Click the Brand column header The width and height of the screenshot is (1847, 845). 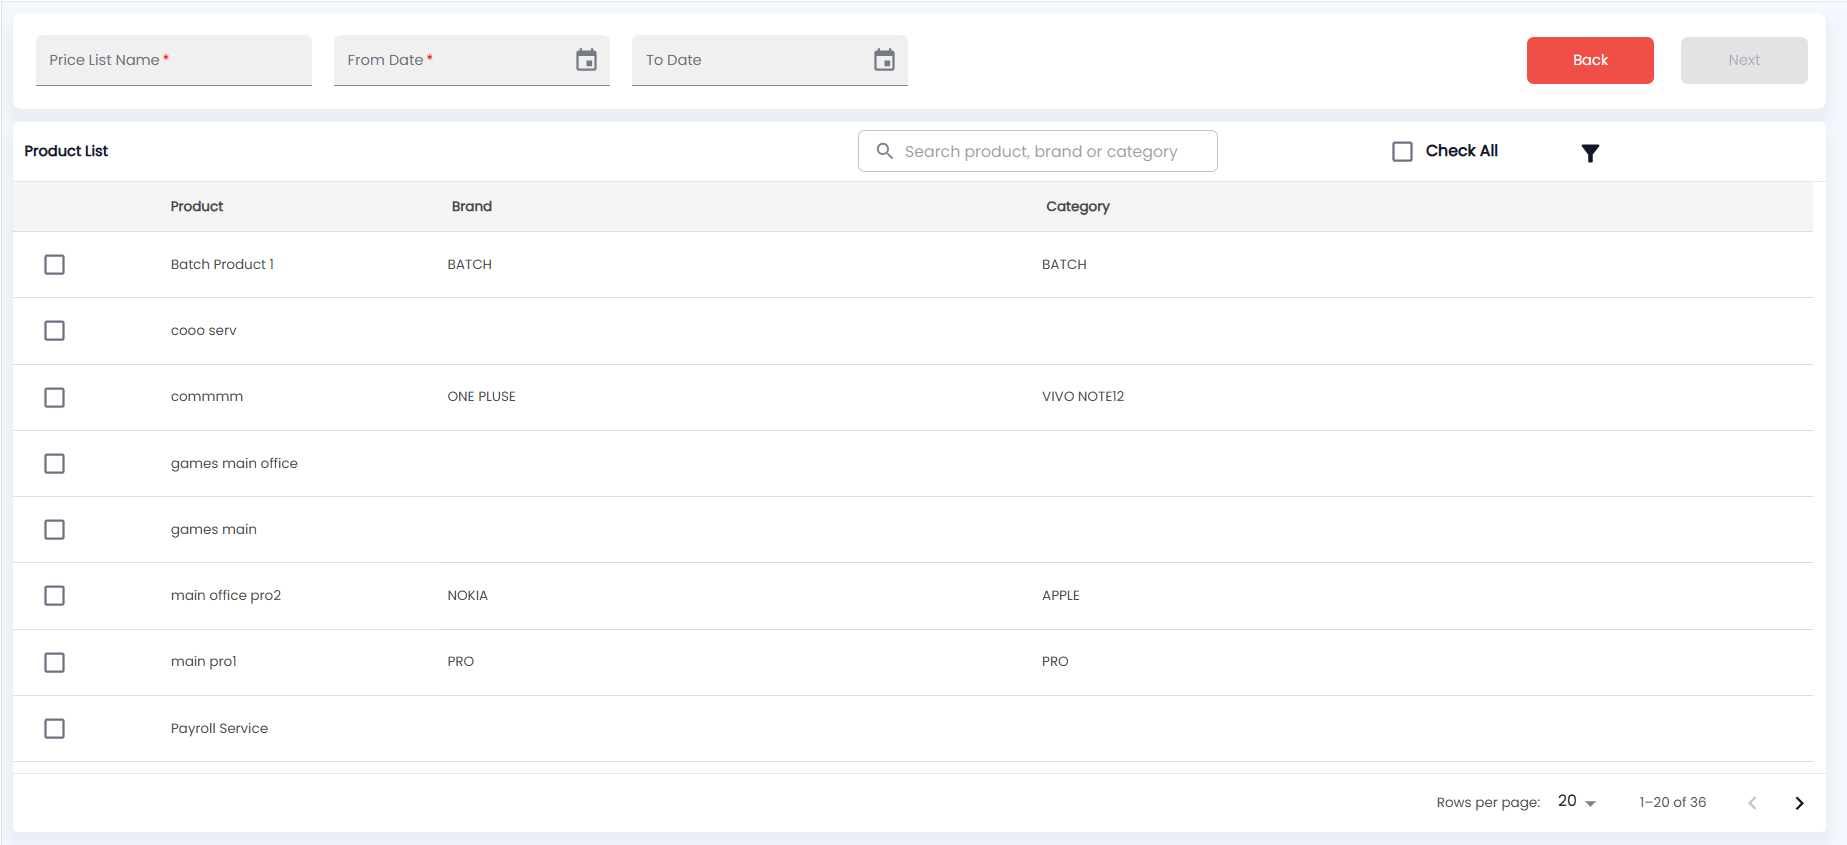pos(472,206)
